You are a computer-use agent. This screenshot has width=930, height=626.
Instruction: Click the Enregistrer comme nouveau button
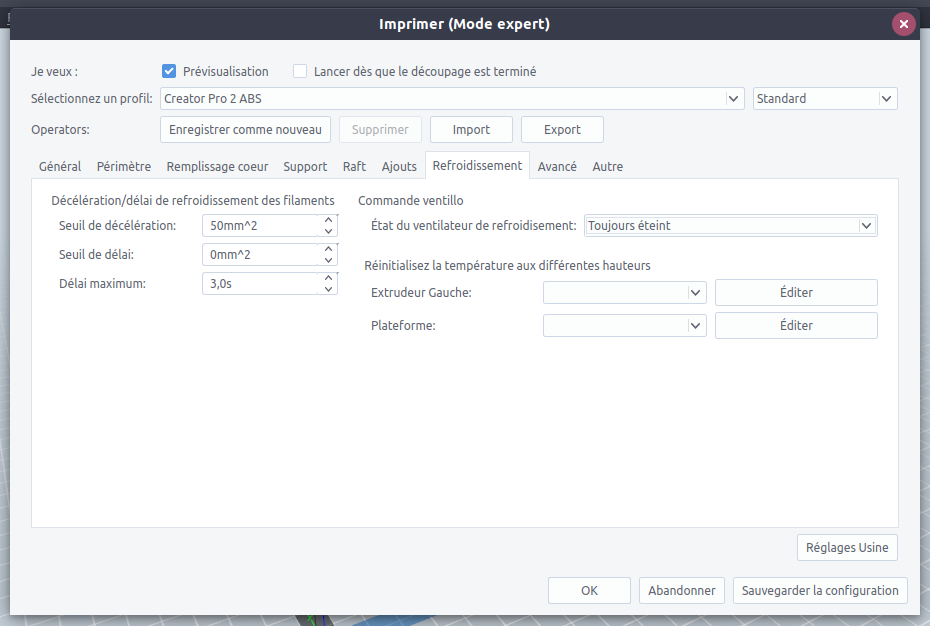pos(245,130)
